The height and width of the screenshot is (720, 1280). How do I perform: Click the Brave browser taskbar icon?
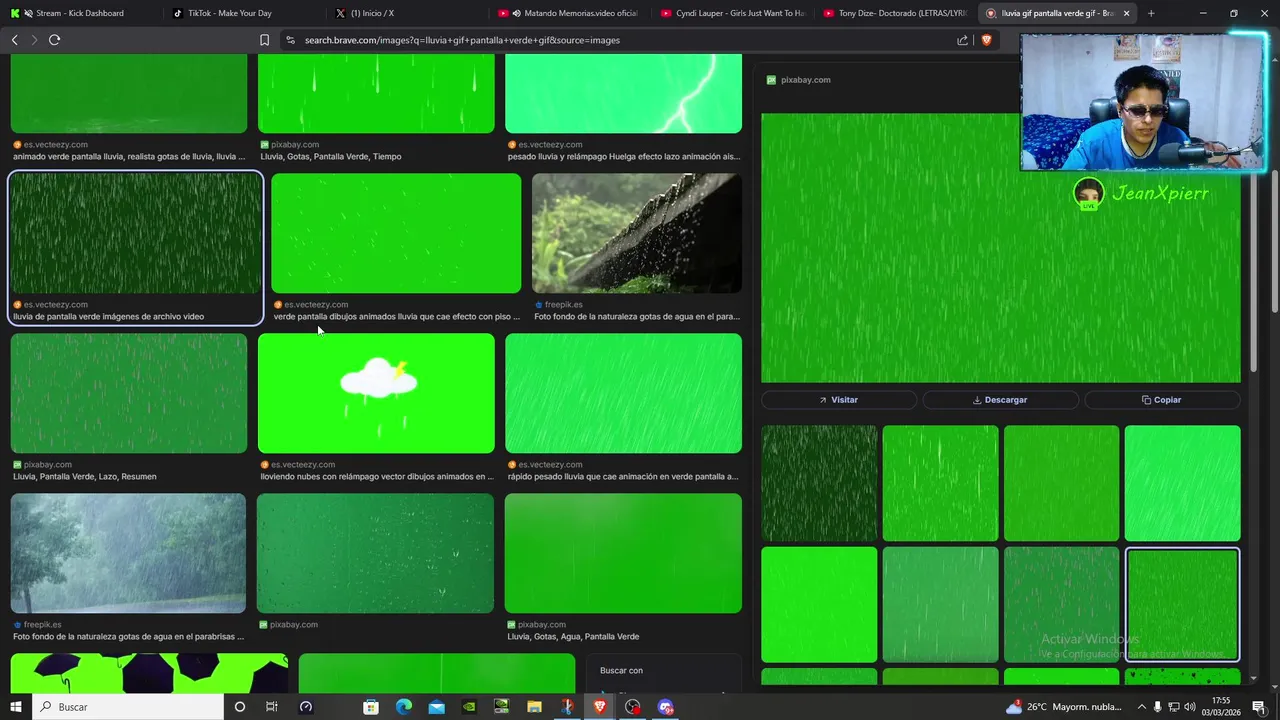pyautogui.click(x=600, y=707)
